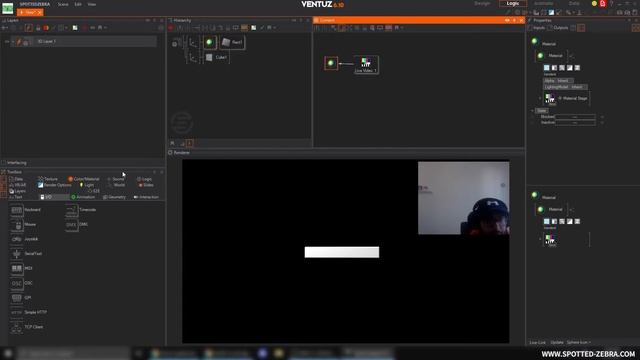Click the Windows Start button

tap(8, 353)
